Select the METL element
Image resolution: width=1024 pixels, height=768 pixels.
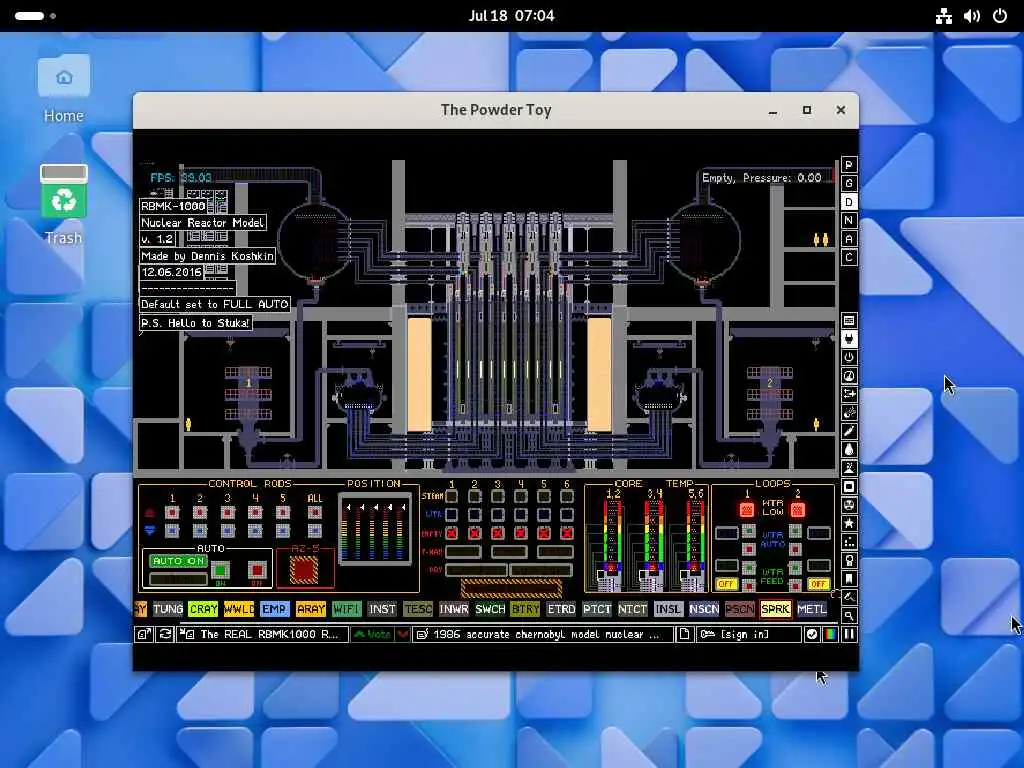pos(812,609)
